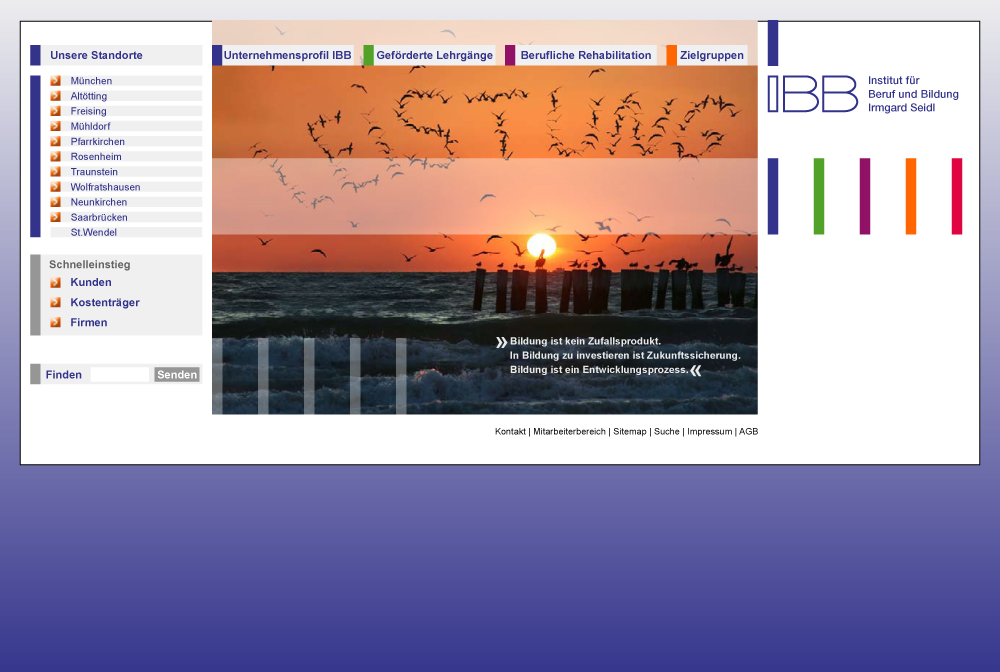Open the St.Wendel location link
The width and height of the screenshot is (1000, 672).
pos(93,233)
